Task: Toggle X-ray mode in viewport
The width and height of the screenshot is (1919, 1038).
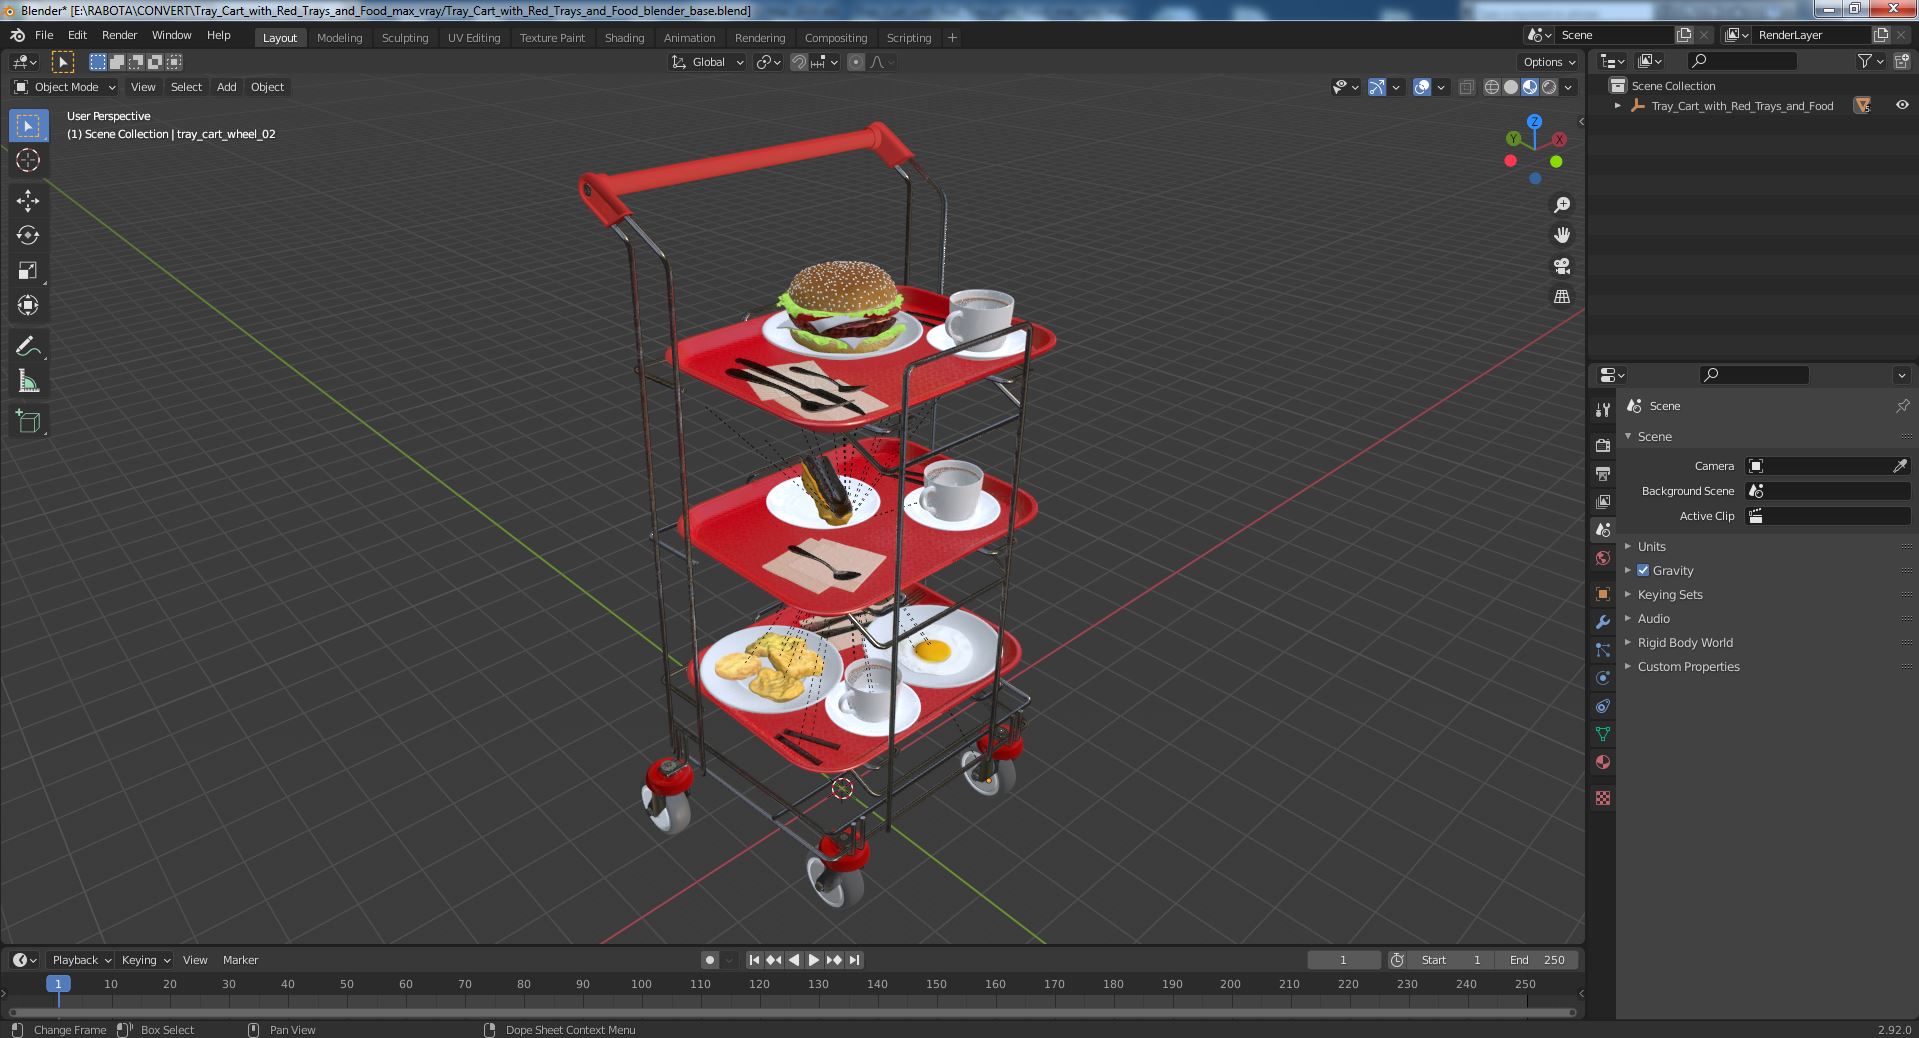Action: [1466, 87]
